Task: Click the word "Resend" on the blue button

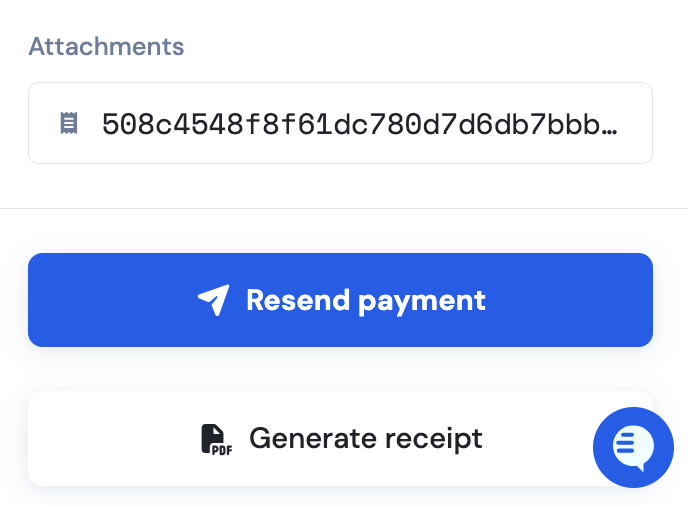Action: (298, 300)
